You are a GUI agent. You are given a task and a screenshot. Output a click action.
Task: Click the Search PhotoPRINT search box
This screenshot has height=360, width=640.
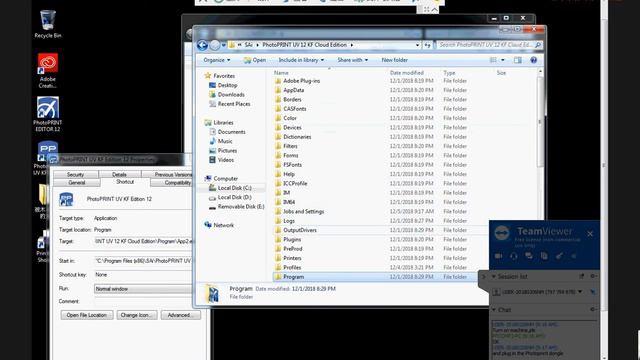(490, 45)
